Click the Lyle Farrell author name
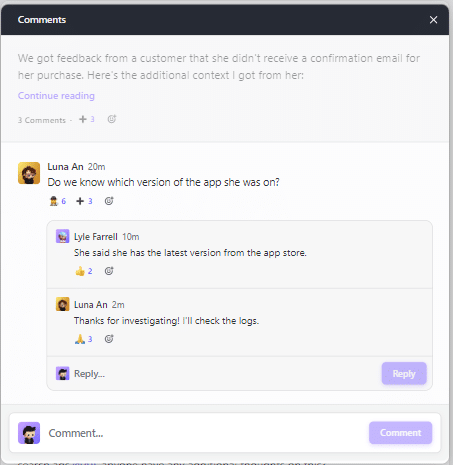 click(x=96, y=237)
